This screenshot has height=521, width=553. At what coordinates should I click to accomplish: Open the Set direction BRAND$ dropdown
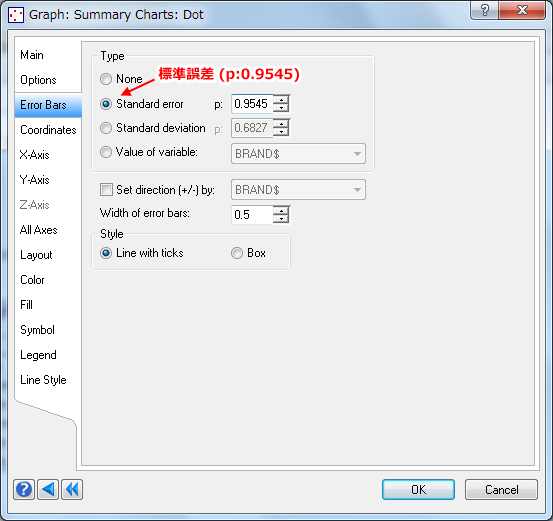pyautogui.click(x=298, y=190)
